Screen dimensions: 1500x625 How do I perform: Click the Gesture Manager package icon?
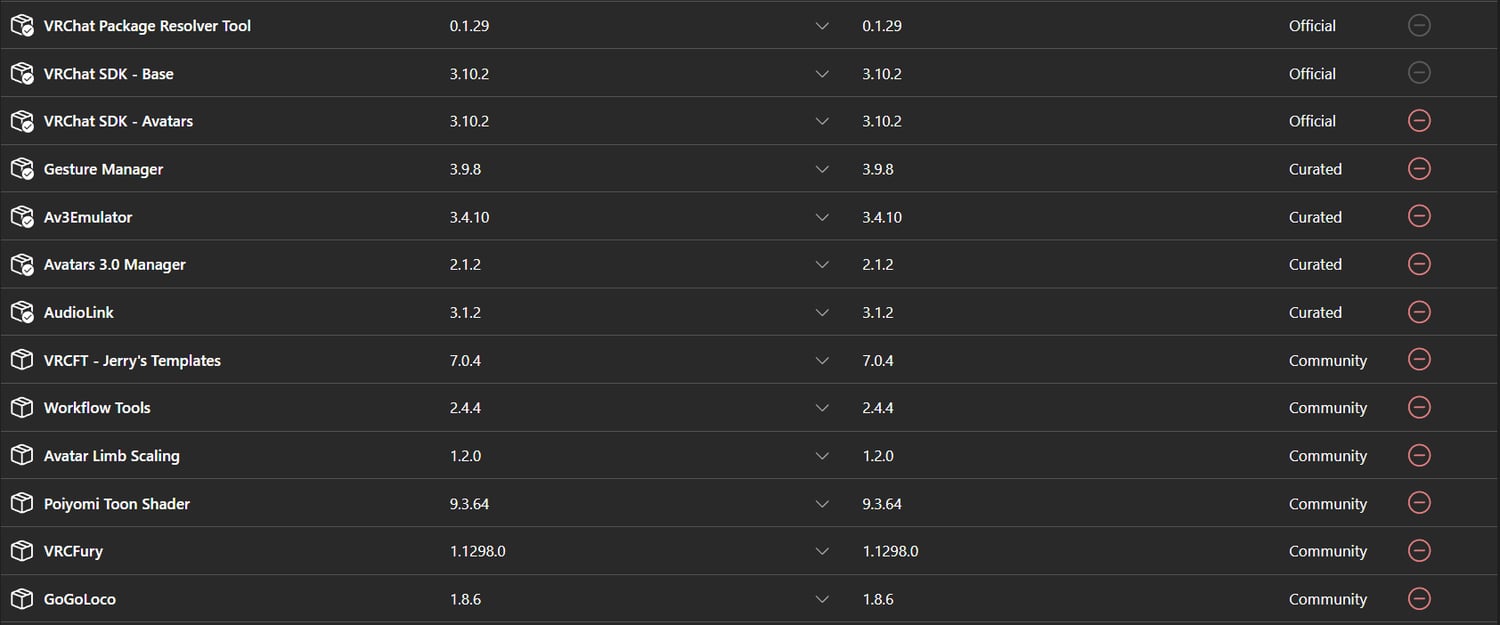(x=22, y=169)
